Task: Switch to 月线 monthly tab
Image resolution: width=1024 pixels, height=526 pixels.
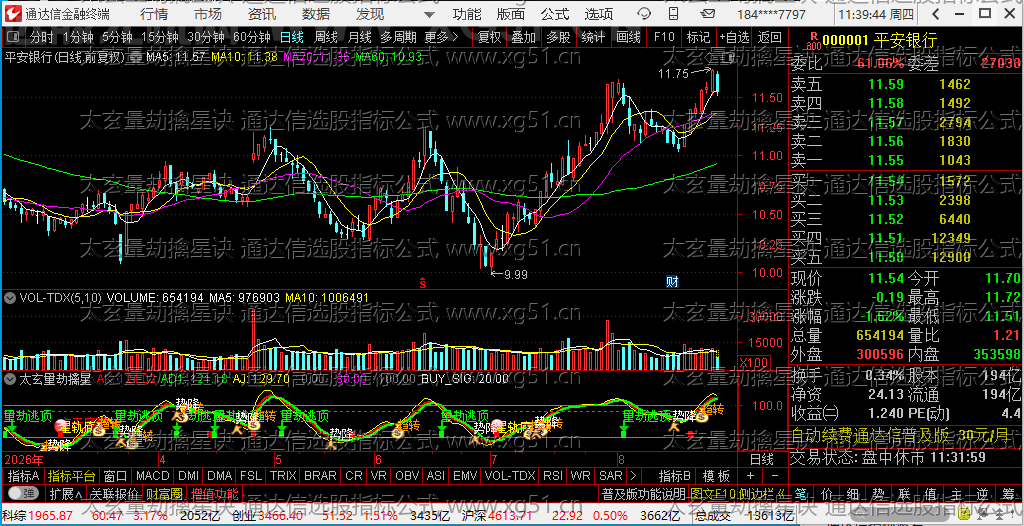Action: click(x=360, y=37)
